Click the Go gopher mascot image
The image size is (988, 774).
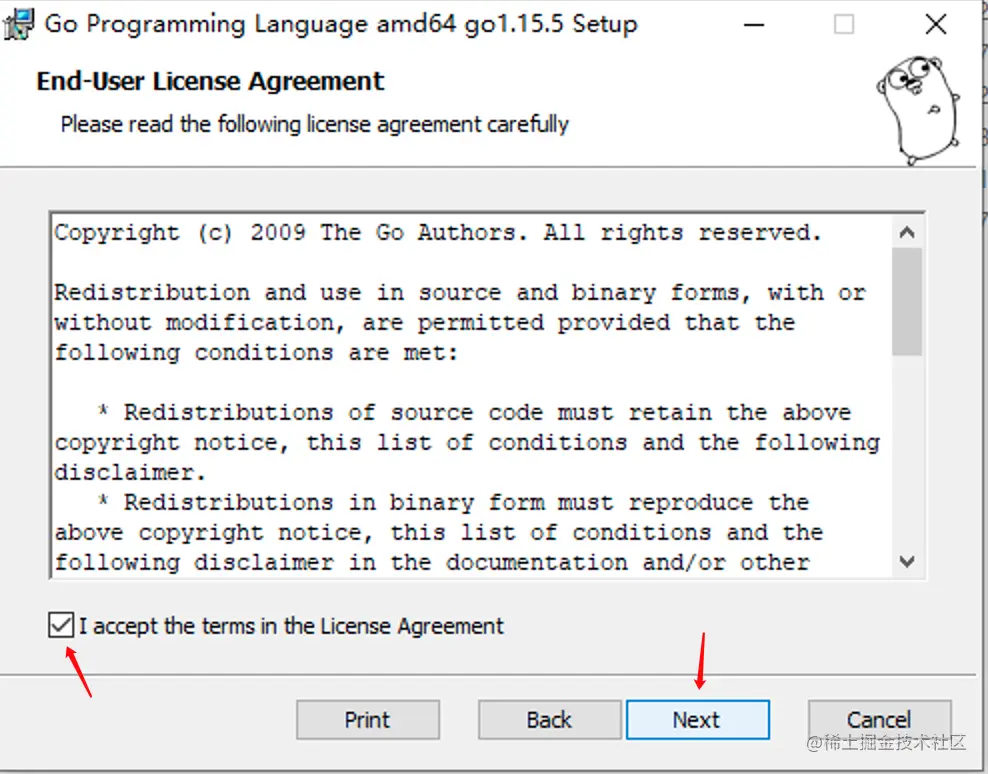pos(916,110)
